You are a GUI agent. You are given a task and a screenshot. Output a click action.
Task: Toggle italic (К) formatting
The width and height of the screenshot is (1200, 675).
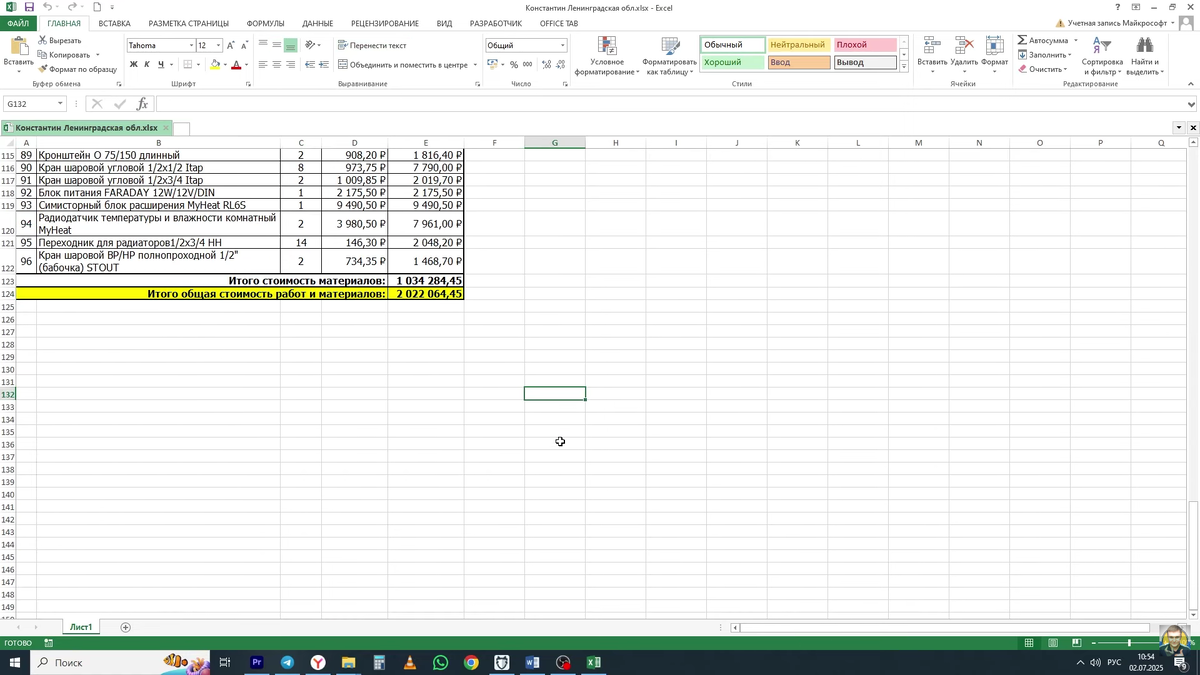(x=146, y=65)
